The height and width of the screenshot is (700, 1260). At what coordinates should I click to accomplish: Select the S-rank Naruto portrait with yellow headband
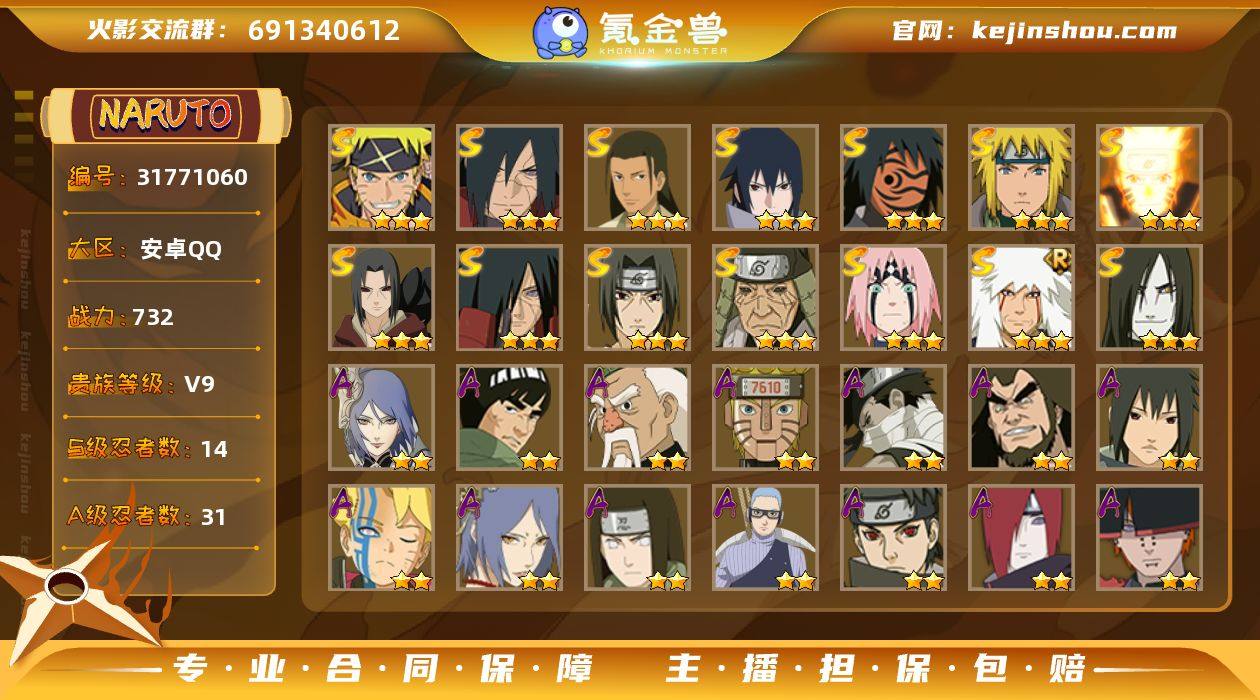point(381,177)
